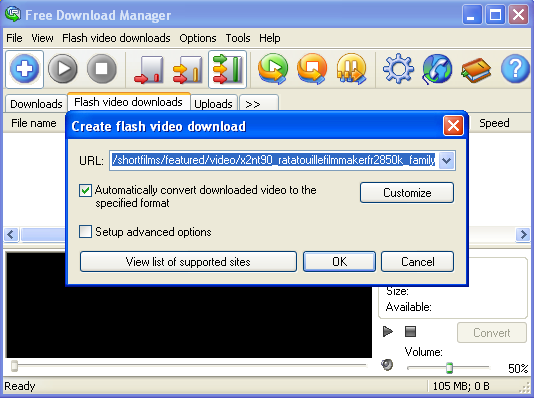The image size is (534, 398).
Task: Open the Help menu
Action: pos(270,38)
